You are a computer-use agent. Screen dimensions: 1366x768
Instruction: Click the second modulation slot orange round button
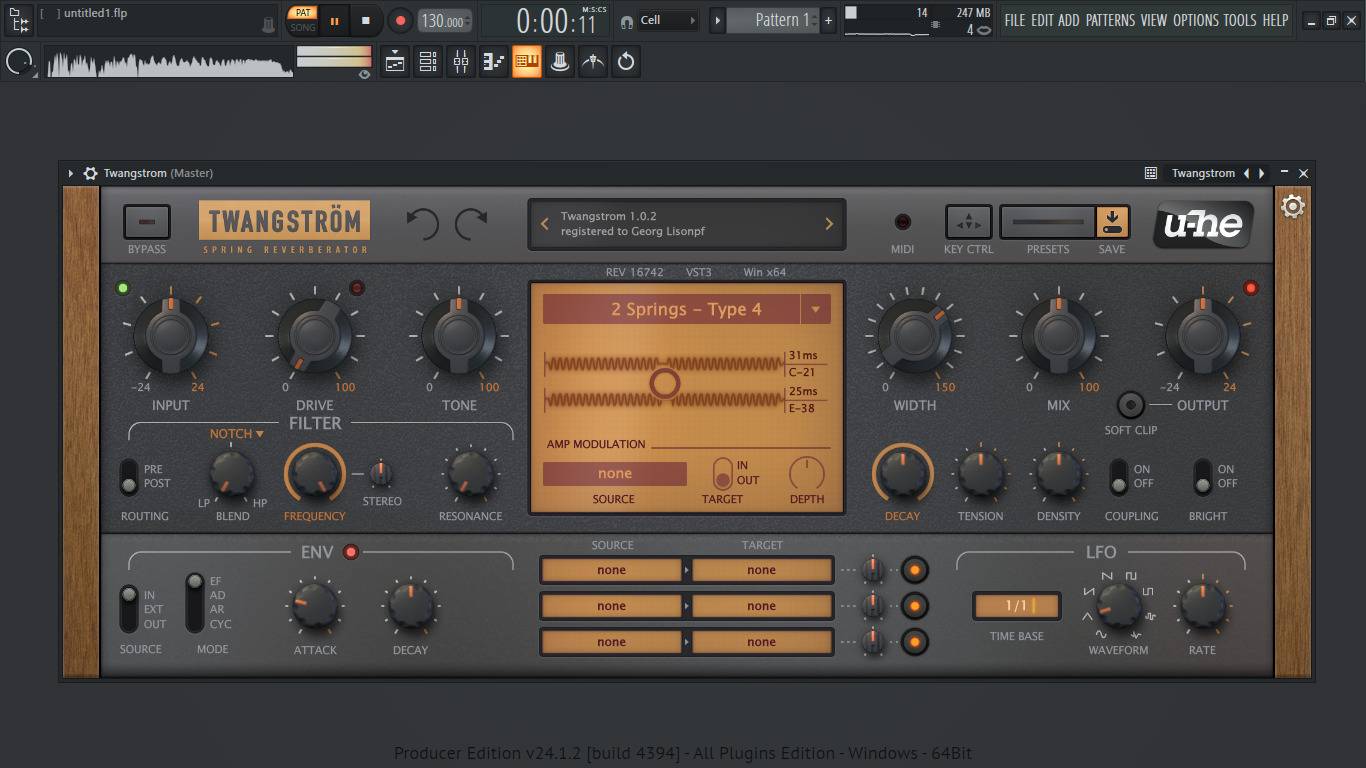pyautogui.click(x=914, y=606)
